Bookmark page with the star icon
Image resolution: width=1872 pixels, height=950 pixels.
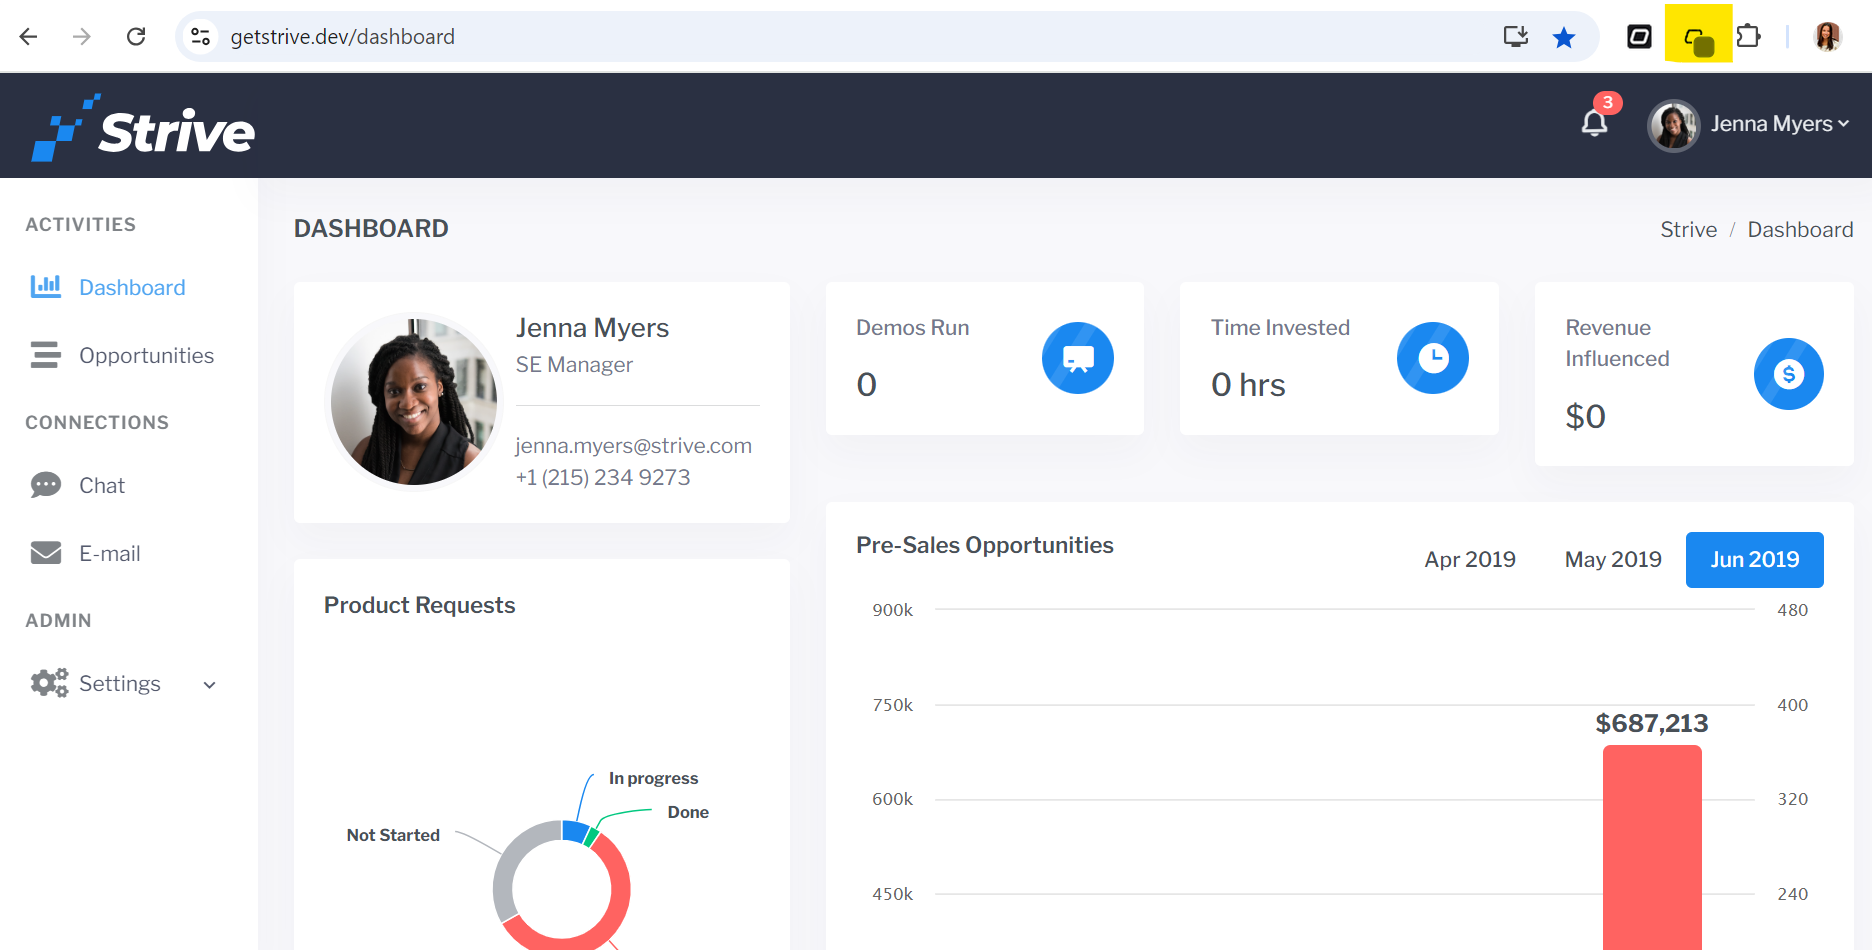[1563, 38]
